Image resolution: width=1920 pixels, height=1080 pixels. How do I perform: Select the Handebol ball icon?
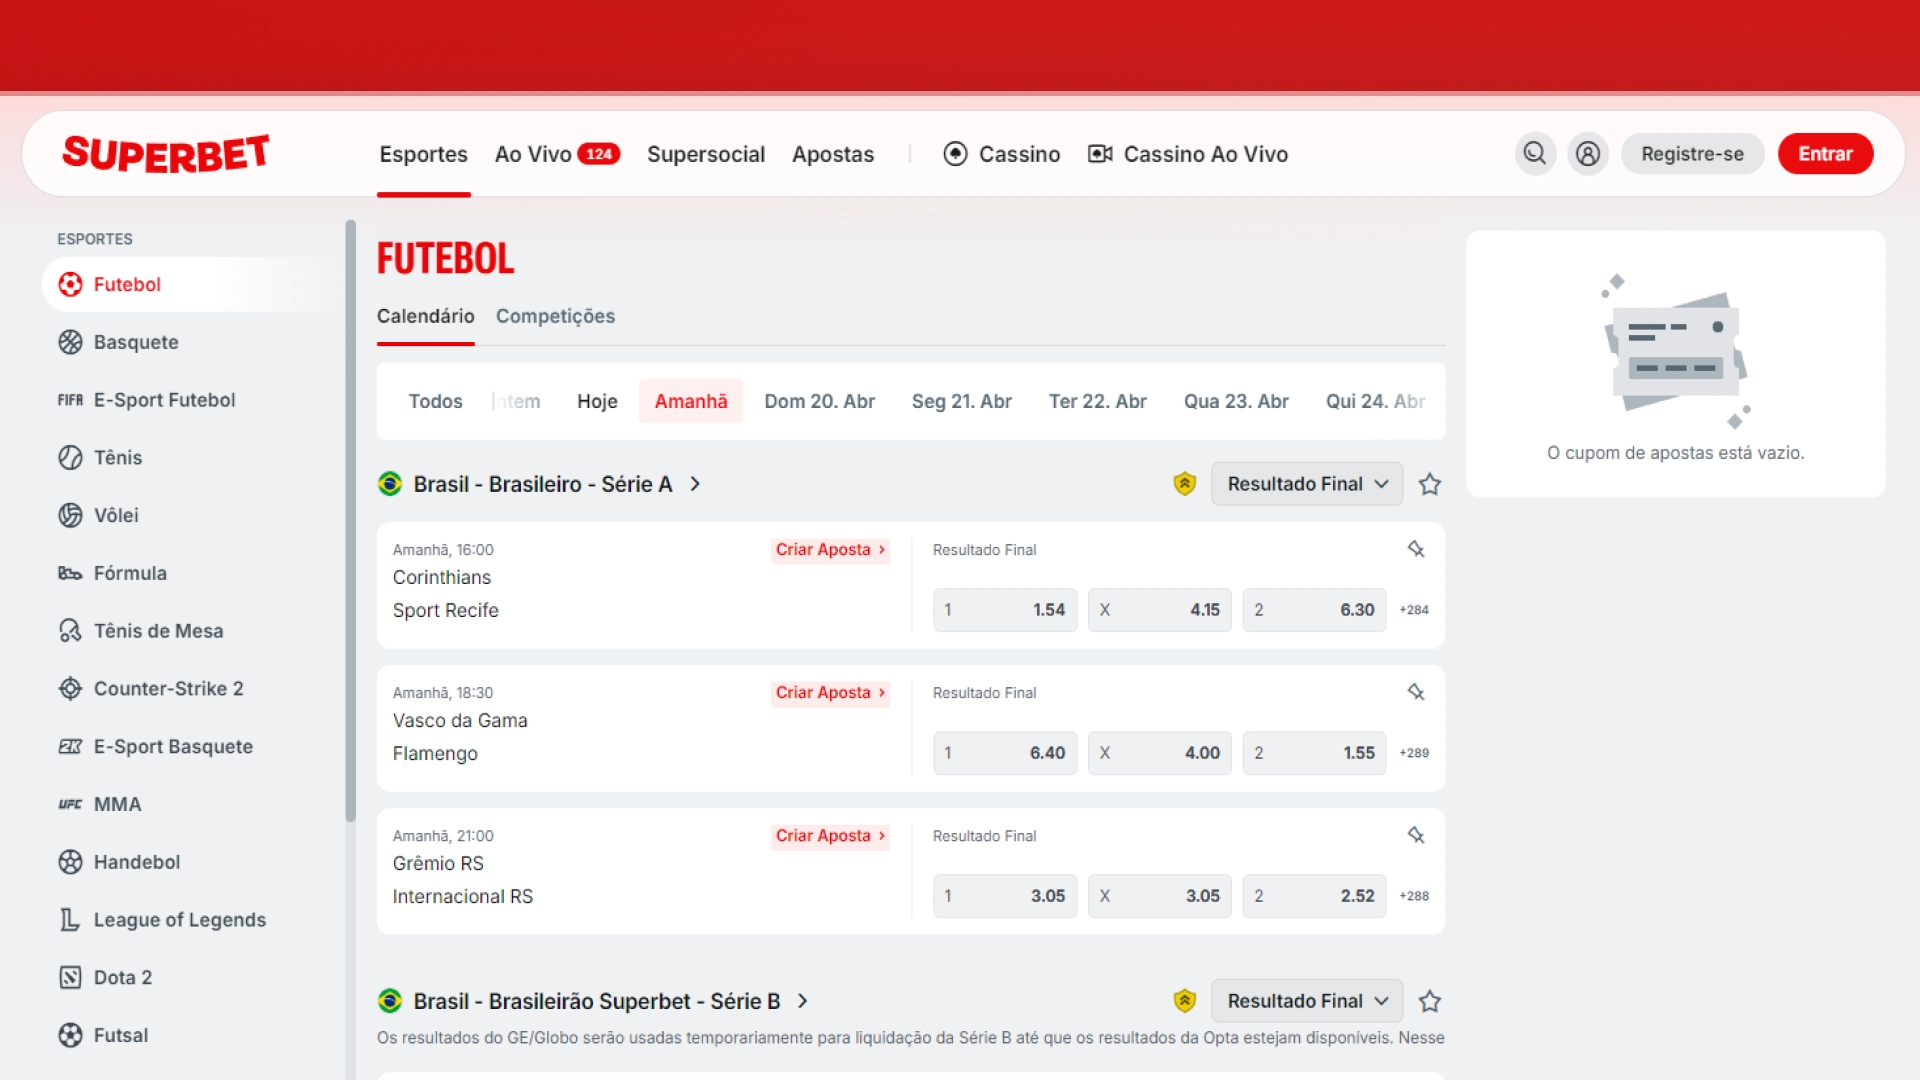pos(70,862)
